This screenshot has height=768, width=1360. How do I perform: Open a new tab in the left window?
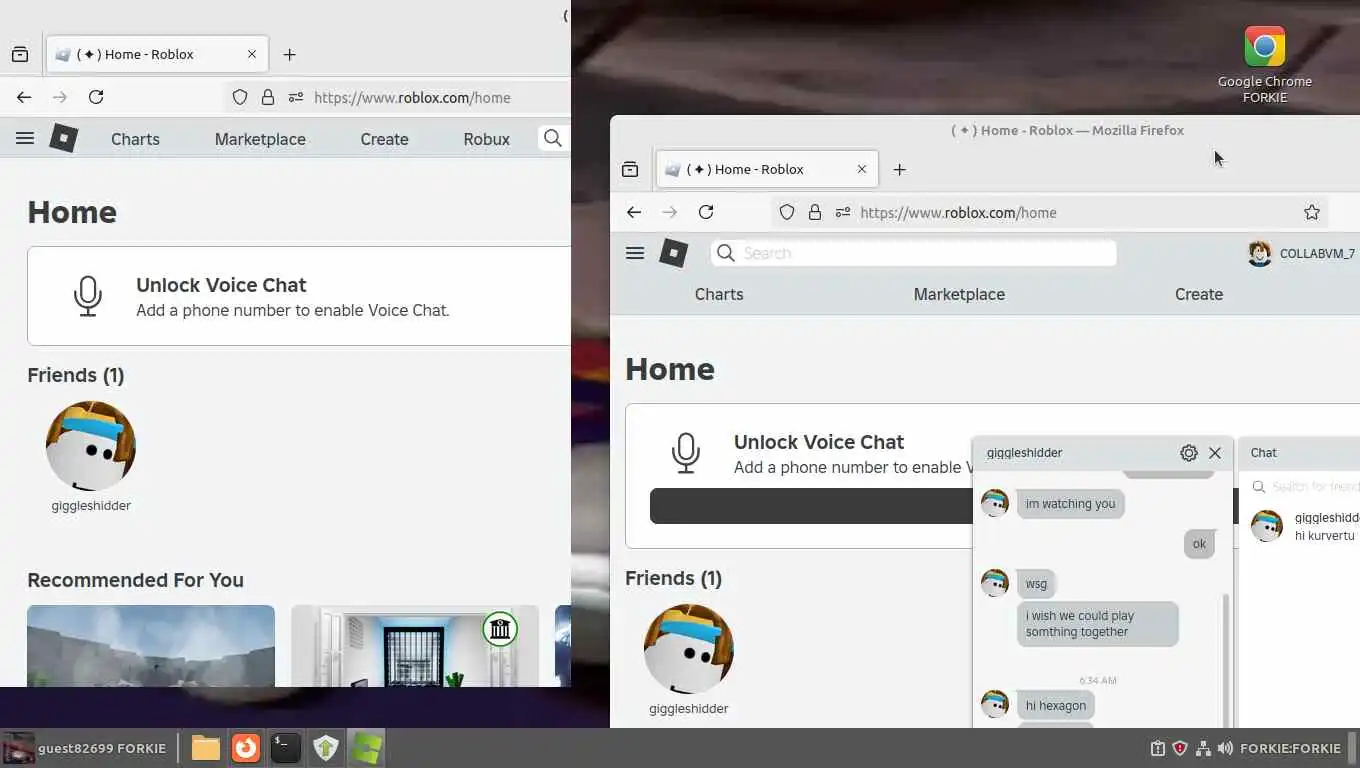coord(289,54)
